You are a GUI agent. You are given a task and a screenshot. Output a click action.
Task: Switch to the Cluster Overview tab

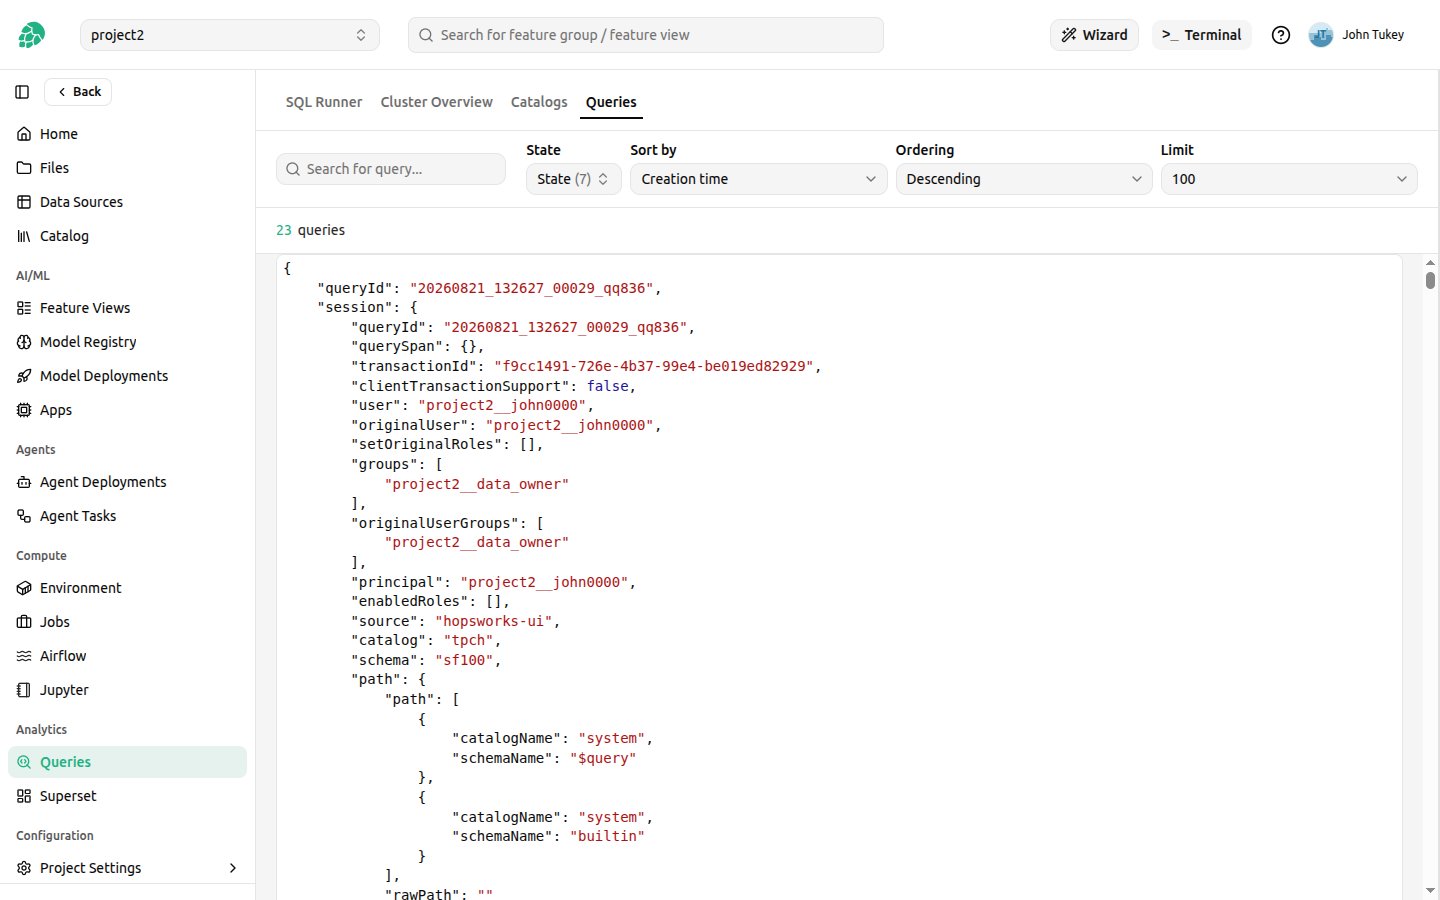pyautogui.click(x=437, y=102)
